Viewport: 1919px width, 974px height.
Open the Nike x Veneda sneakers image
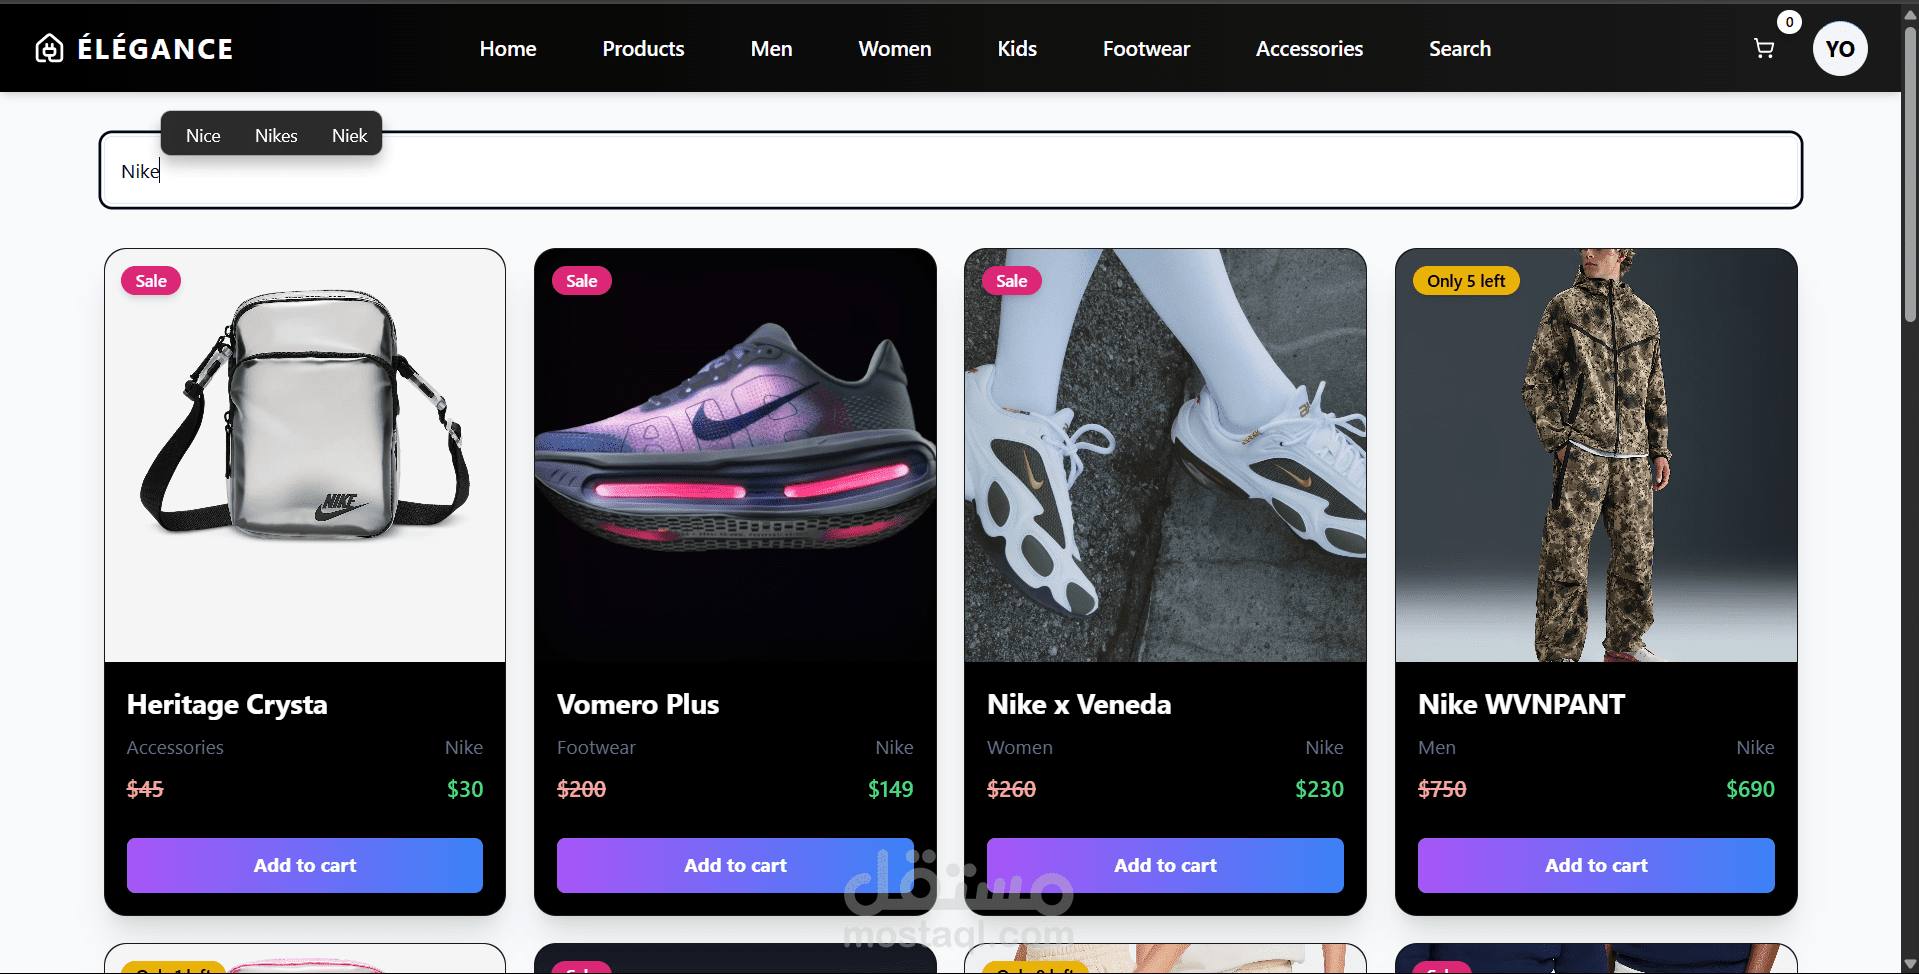[1165, 455]
